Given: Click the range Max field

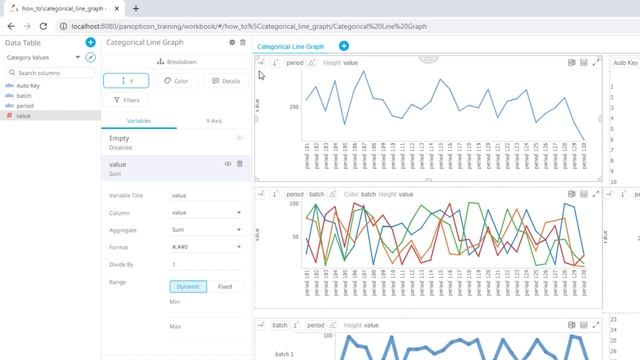Looking at the screenshot, I should click(206, 336).
